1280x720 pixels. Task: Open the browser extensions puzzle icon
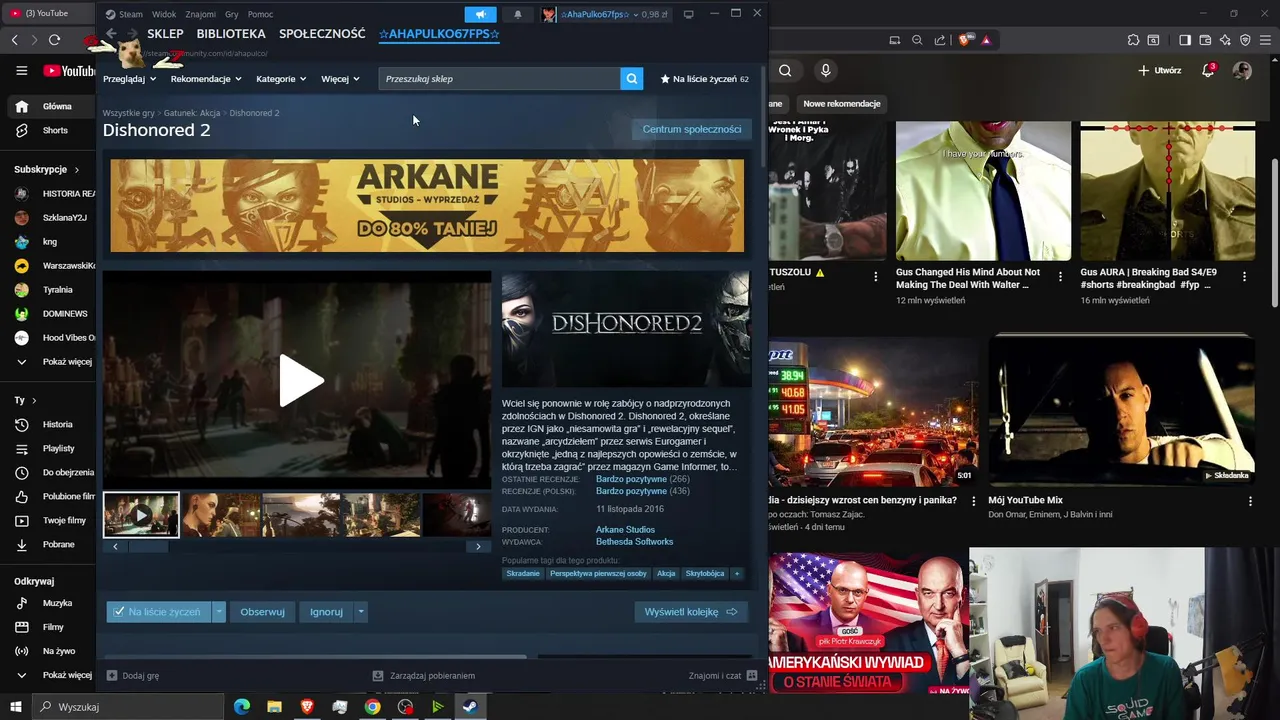pos(1133,40)
